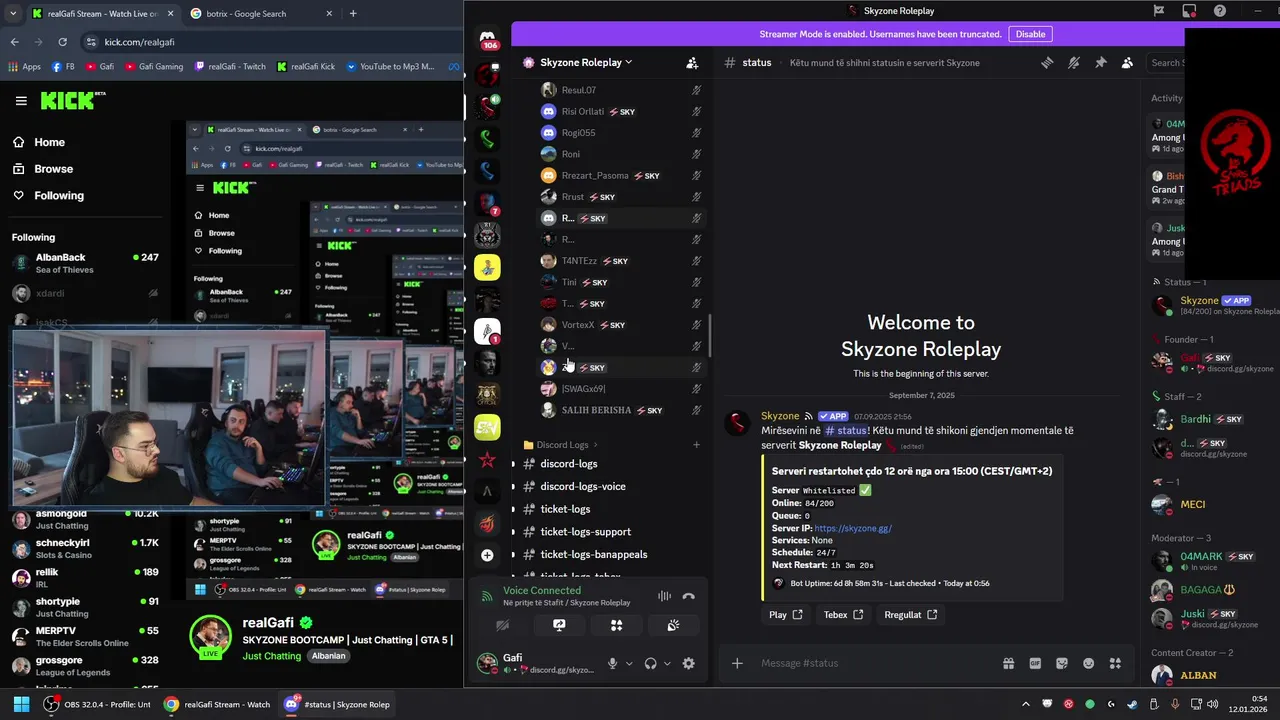Screen dimensions: 1280x720
Task: Toggle mute icon next to T4NTEzz
Action: (x=696, y=261)
